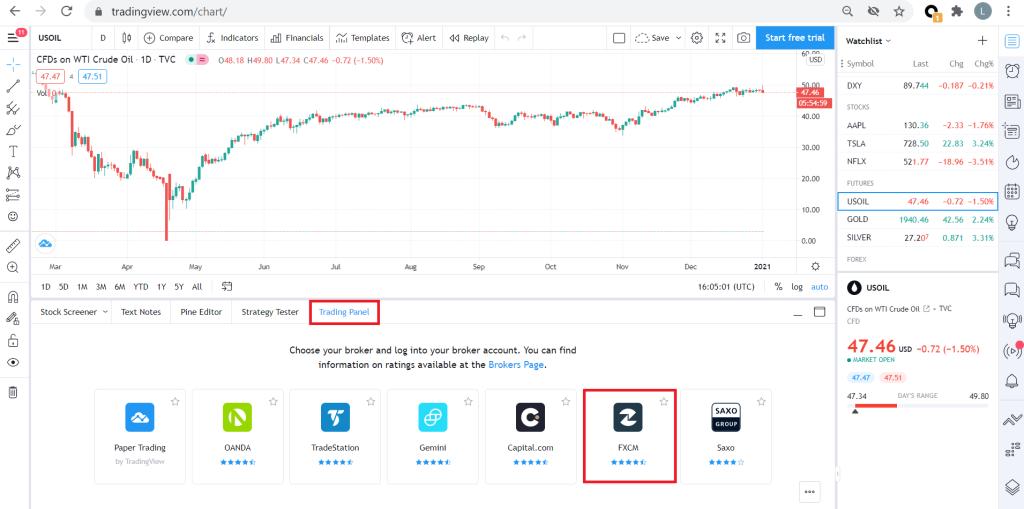Screen dimensions: 1024x509
Task: Click the USOIL symbol search field
Action: pyautogui.click(x=61, y=38)
